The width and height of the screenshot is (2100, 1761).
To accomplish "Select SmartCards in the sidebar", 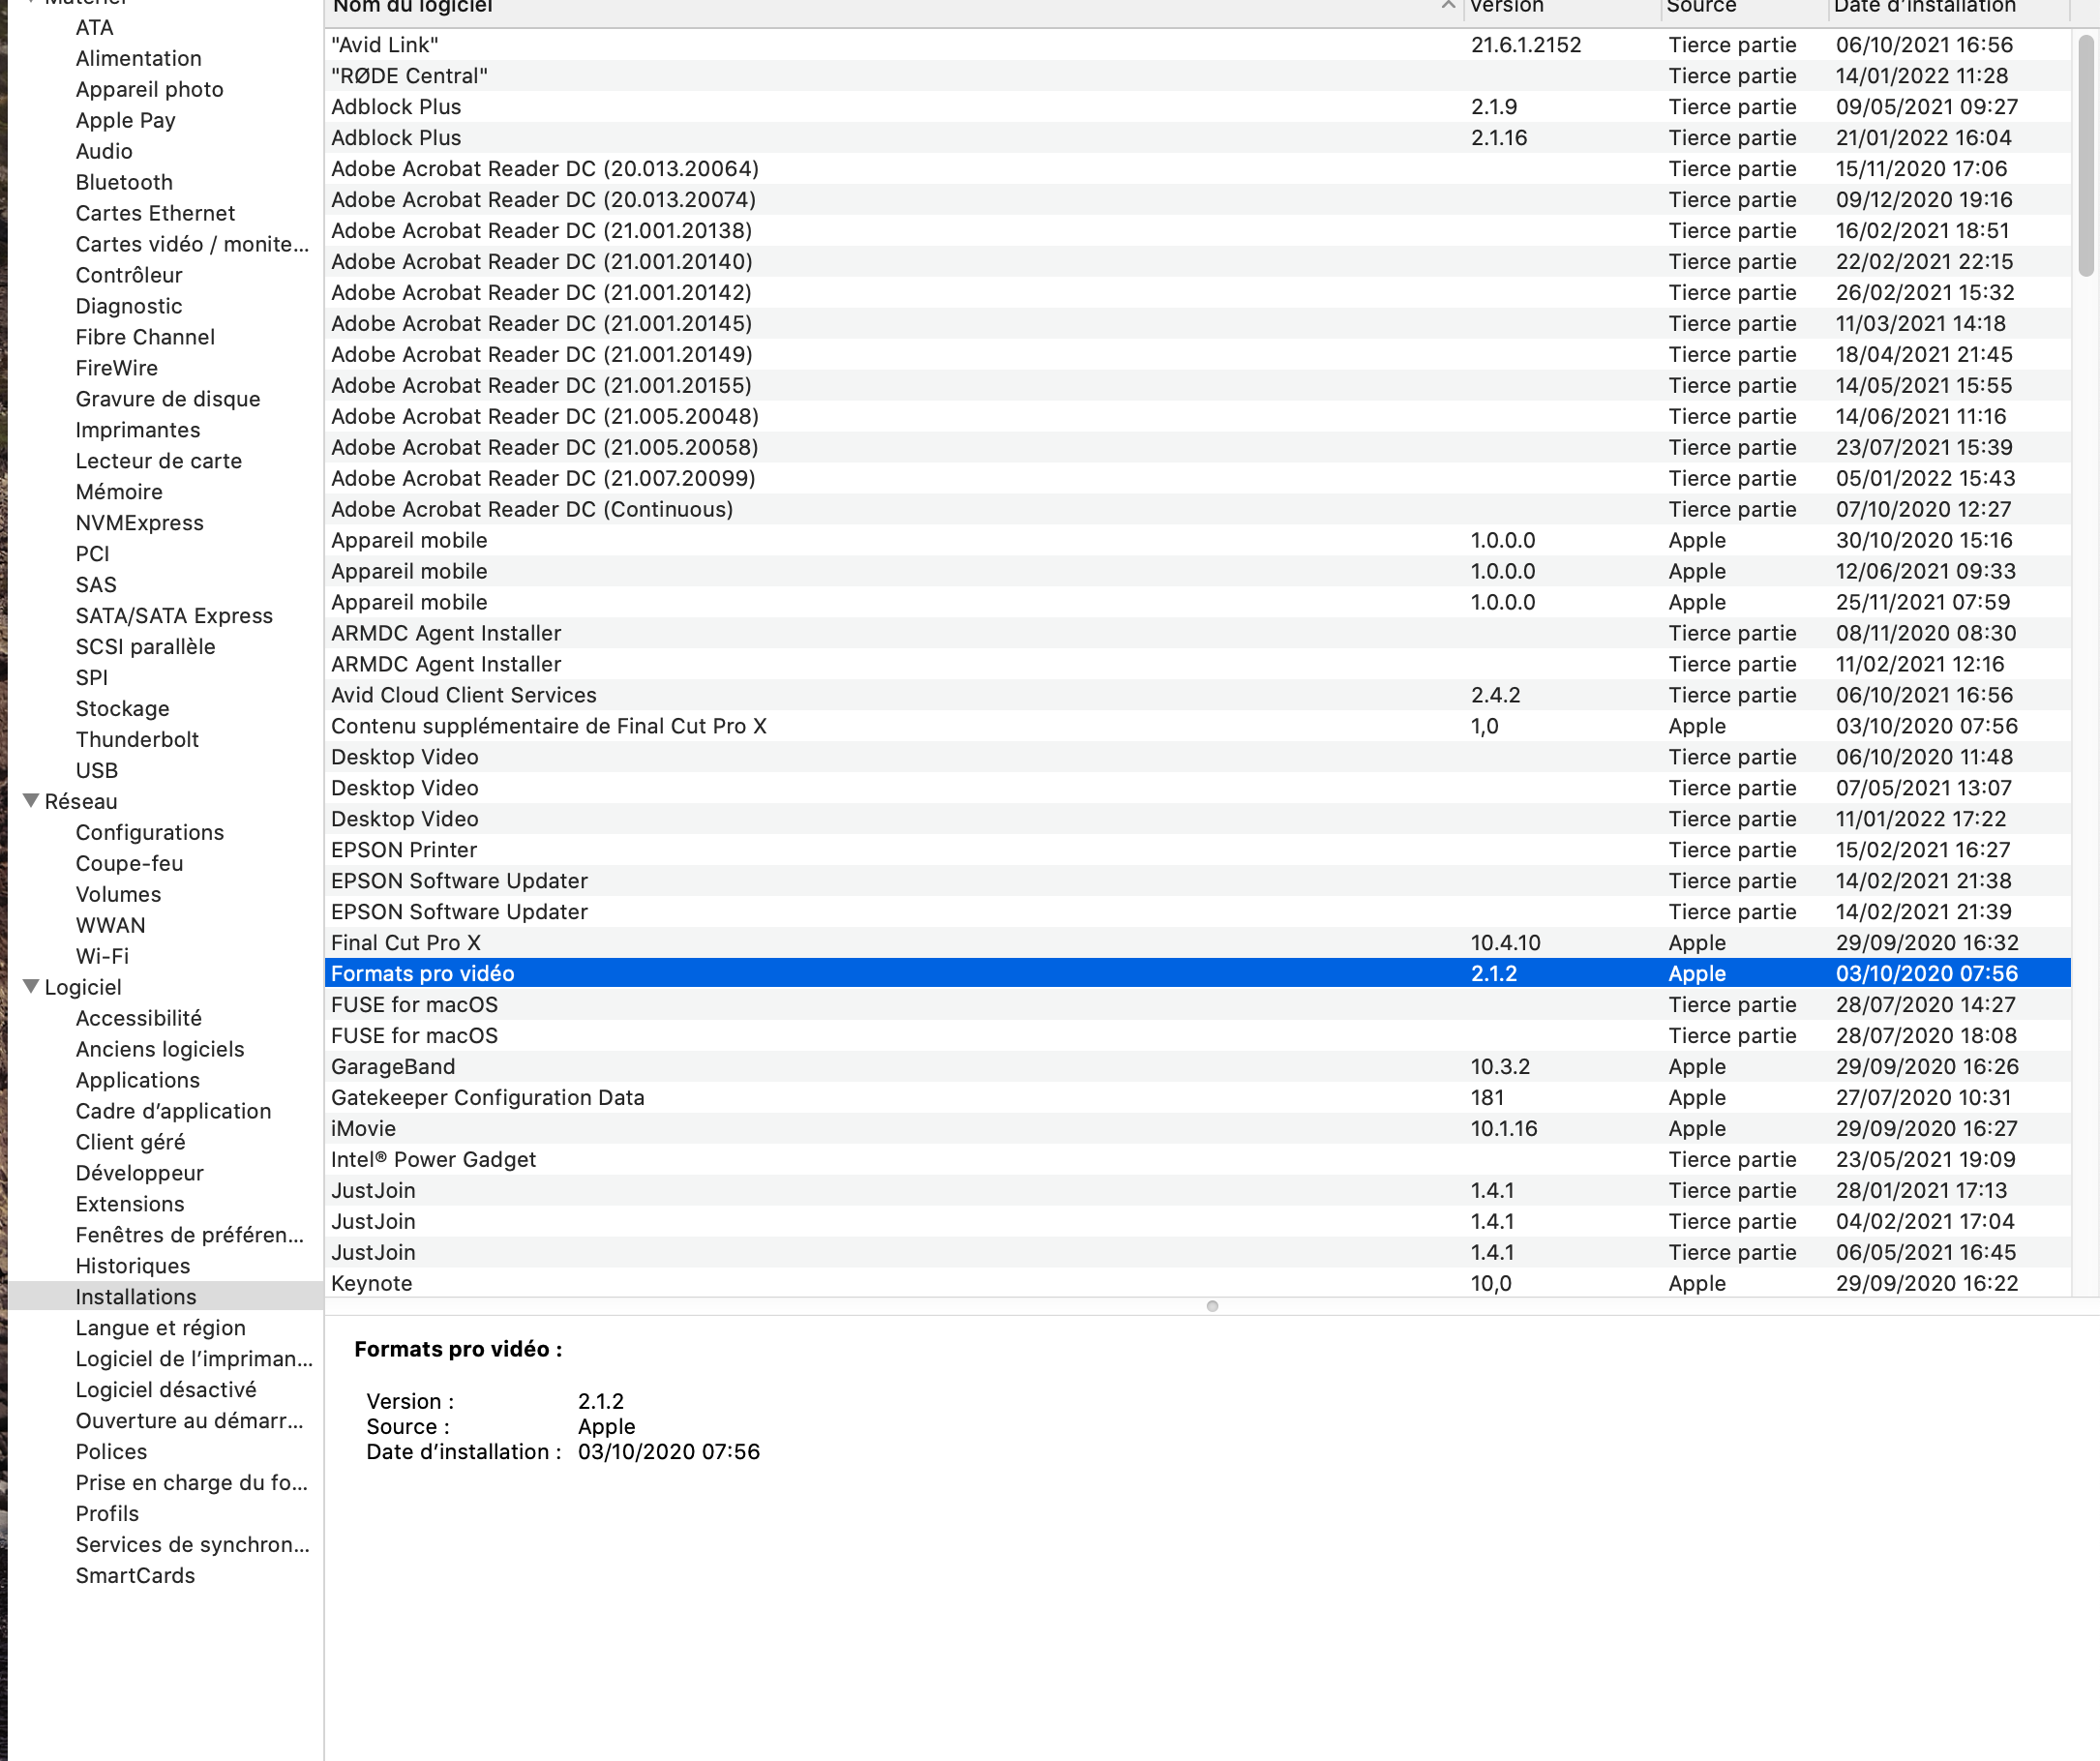I will coord(135,1575).
